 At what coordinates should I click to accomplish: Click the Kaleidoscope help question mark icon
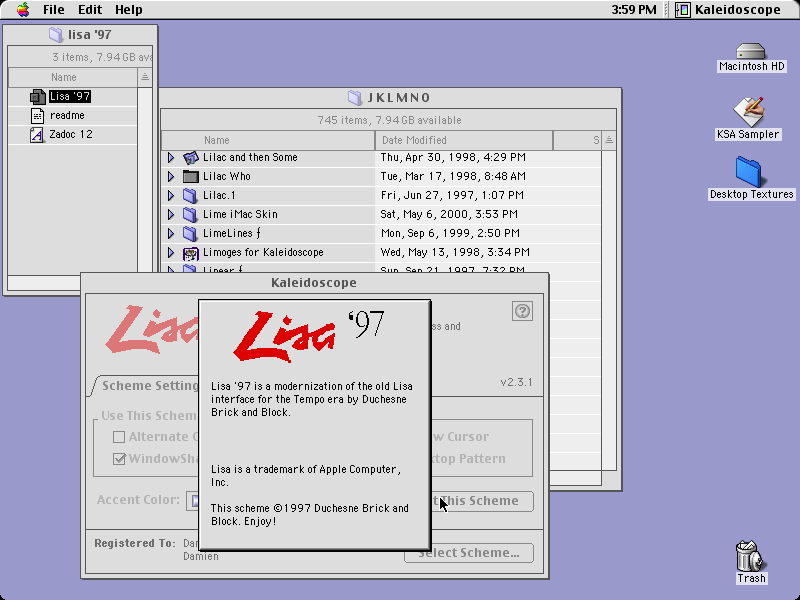click(x=522, y=311)
